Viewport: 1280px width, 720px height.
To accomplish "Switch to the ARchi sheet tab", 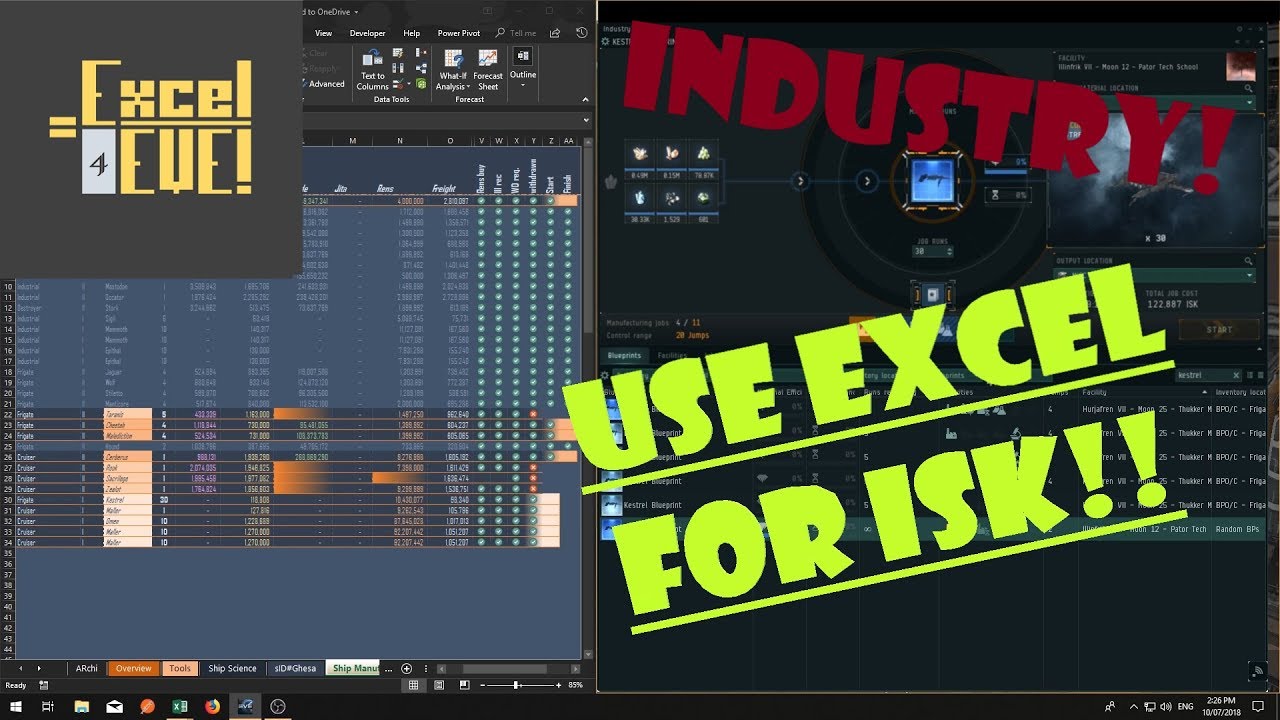I will pyautogui.click(x=86, y=668).
